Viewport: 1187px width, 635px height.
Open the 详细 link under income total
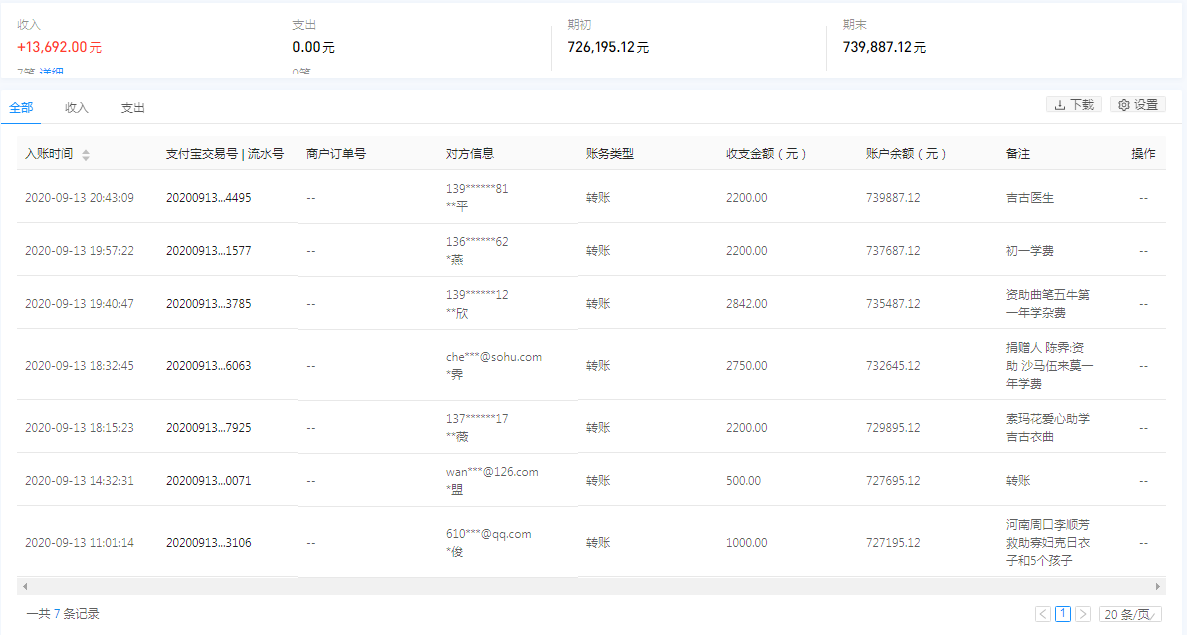click(53, 73)
